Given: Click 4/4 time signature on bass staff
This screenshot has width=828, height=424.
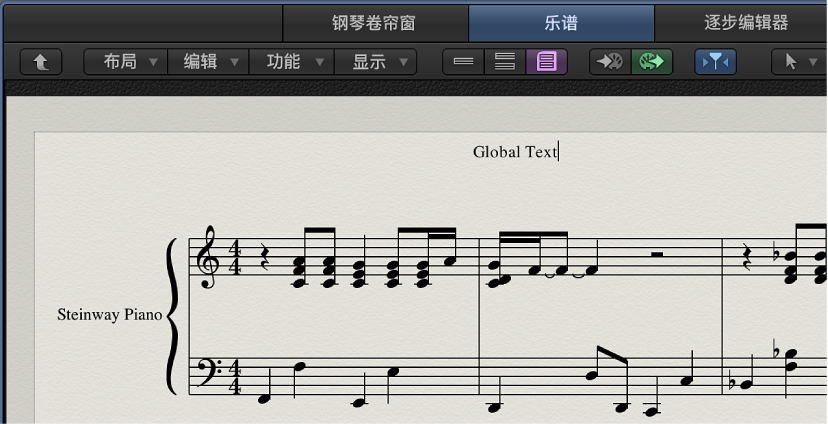Looking at the screenshot, I should (x=234, y=376).
